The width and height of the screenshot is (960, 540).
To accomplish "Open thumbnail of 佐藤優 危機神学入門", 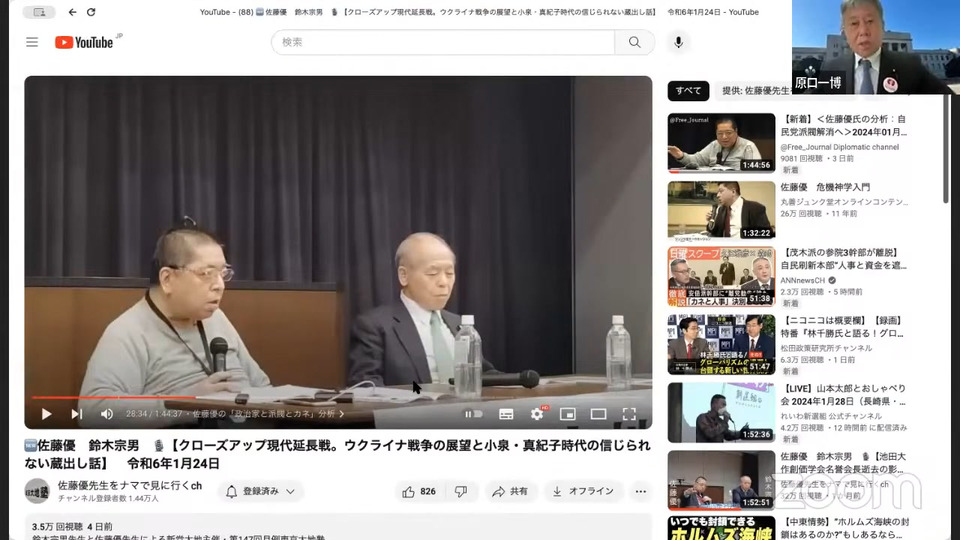I will (721, 210).
